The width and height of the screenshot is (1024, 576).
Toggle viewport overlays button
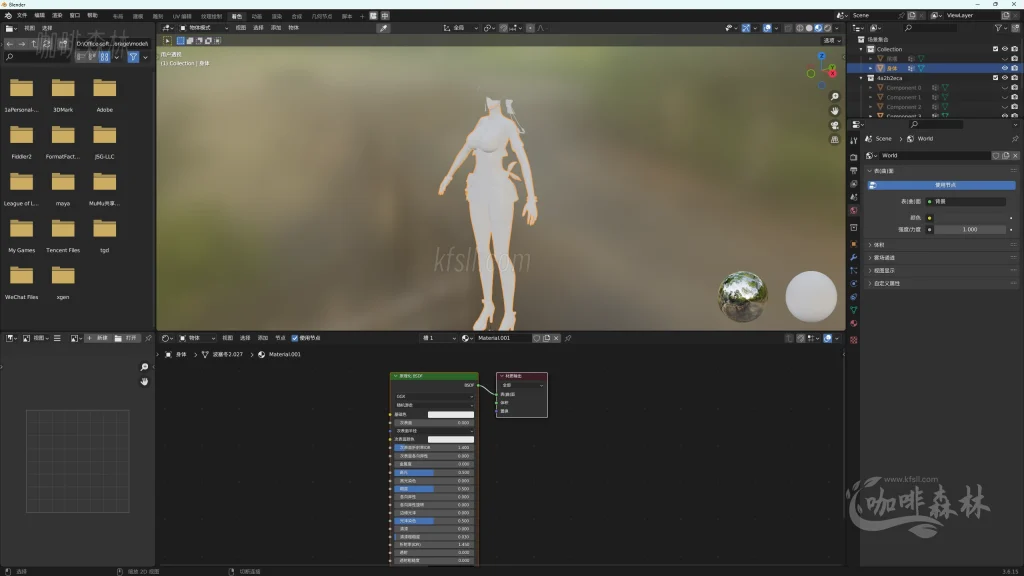point(767,28)
